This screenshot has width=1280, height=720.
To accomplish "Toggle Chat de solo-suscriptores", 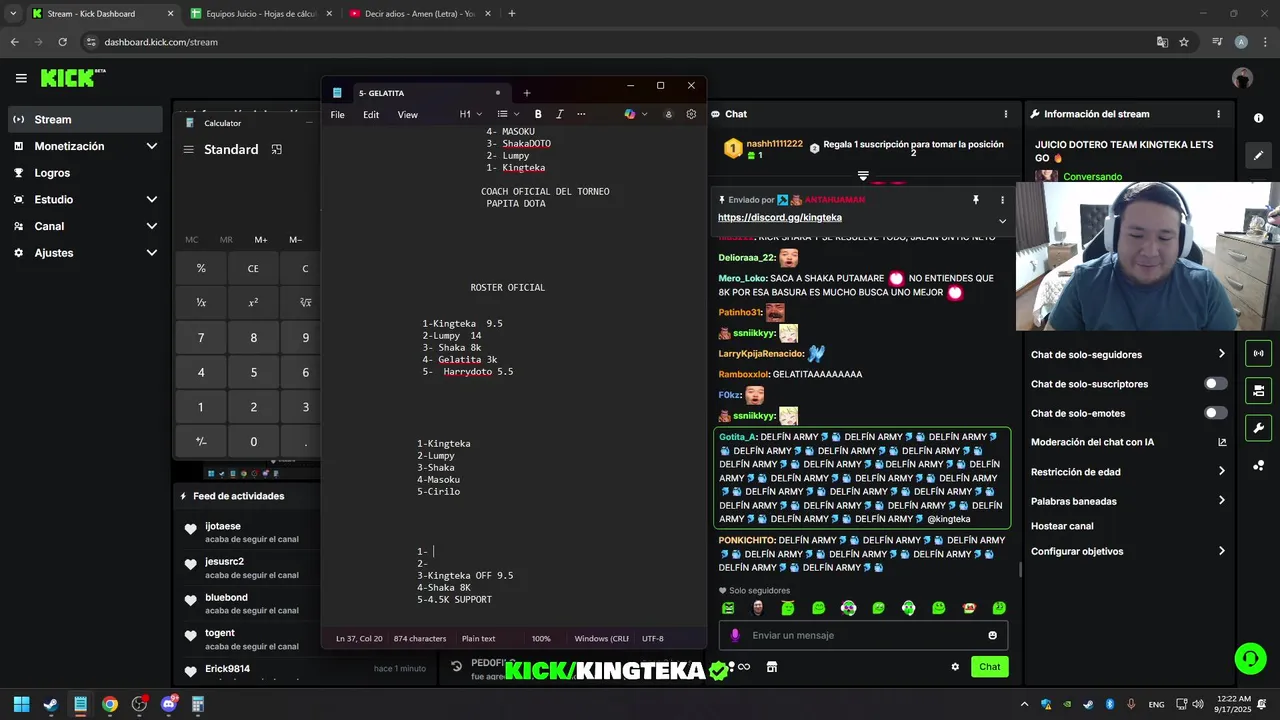I will tap(1215, 384).
